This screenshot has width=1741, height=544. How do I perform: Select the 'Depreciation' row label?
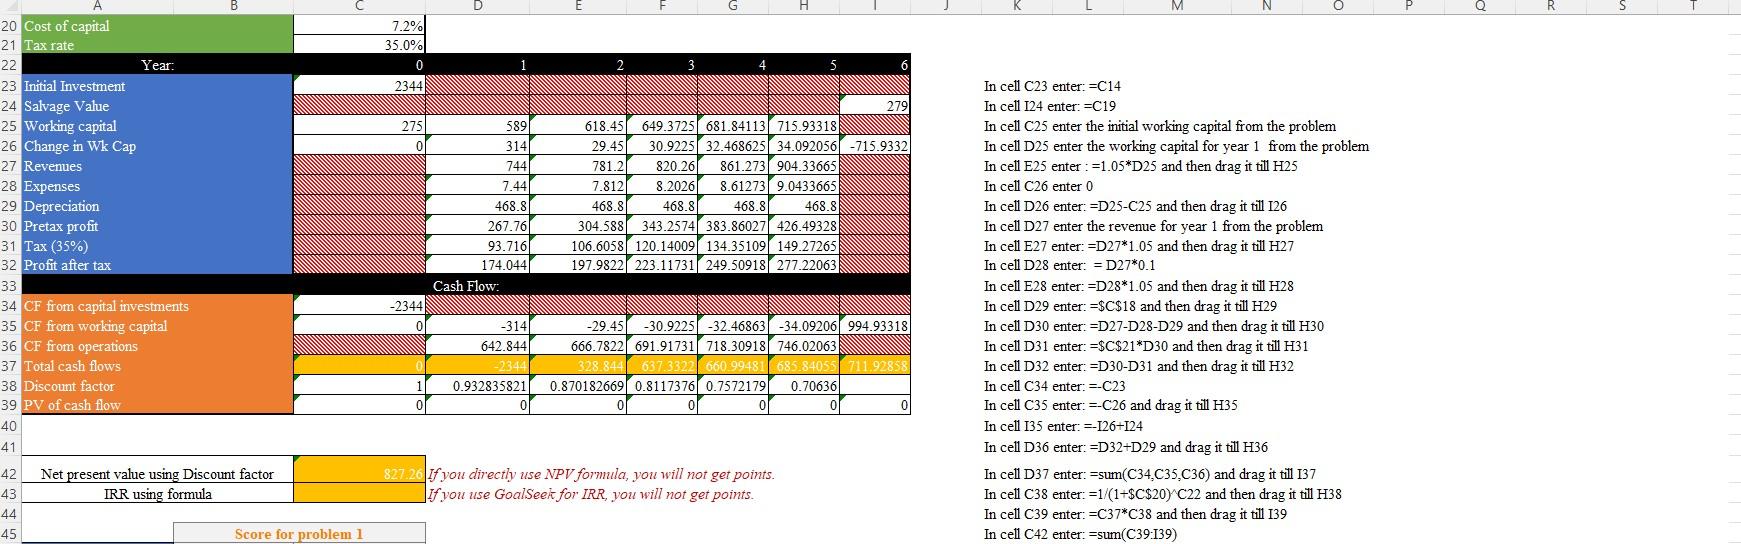62,206
